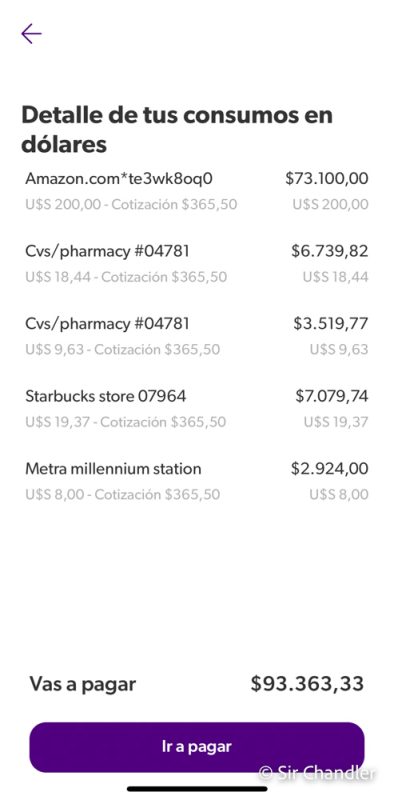Click the U$S 18,44 Cotización $365,50 line
This screenshot has height=800, width=394.
click(126, 277)
